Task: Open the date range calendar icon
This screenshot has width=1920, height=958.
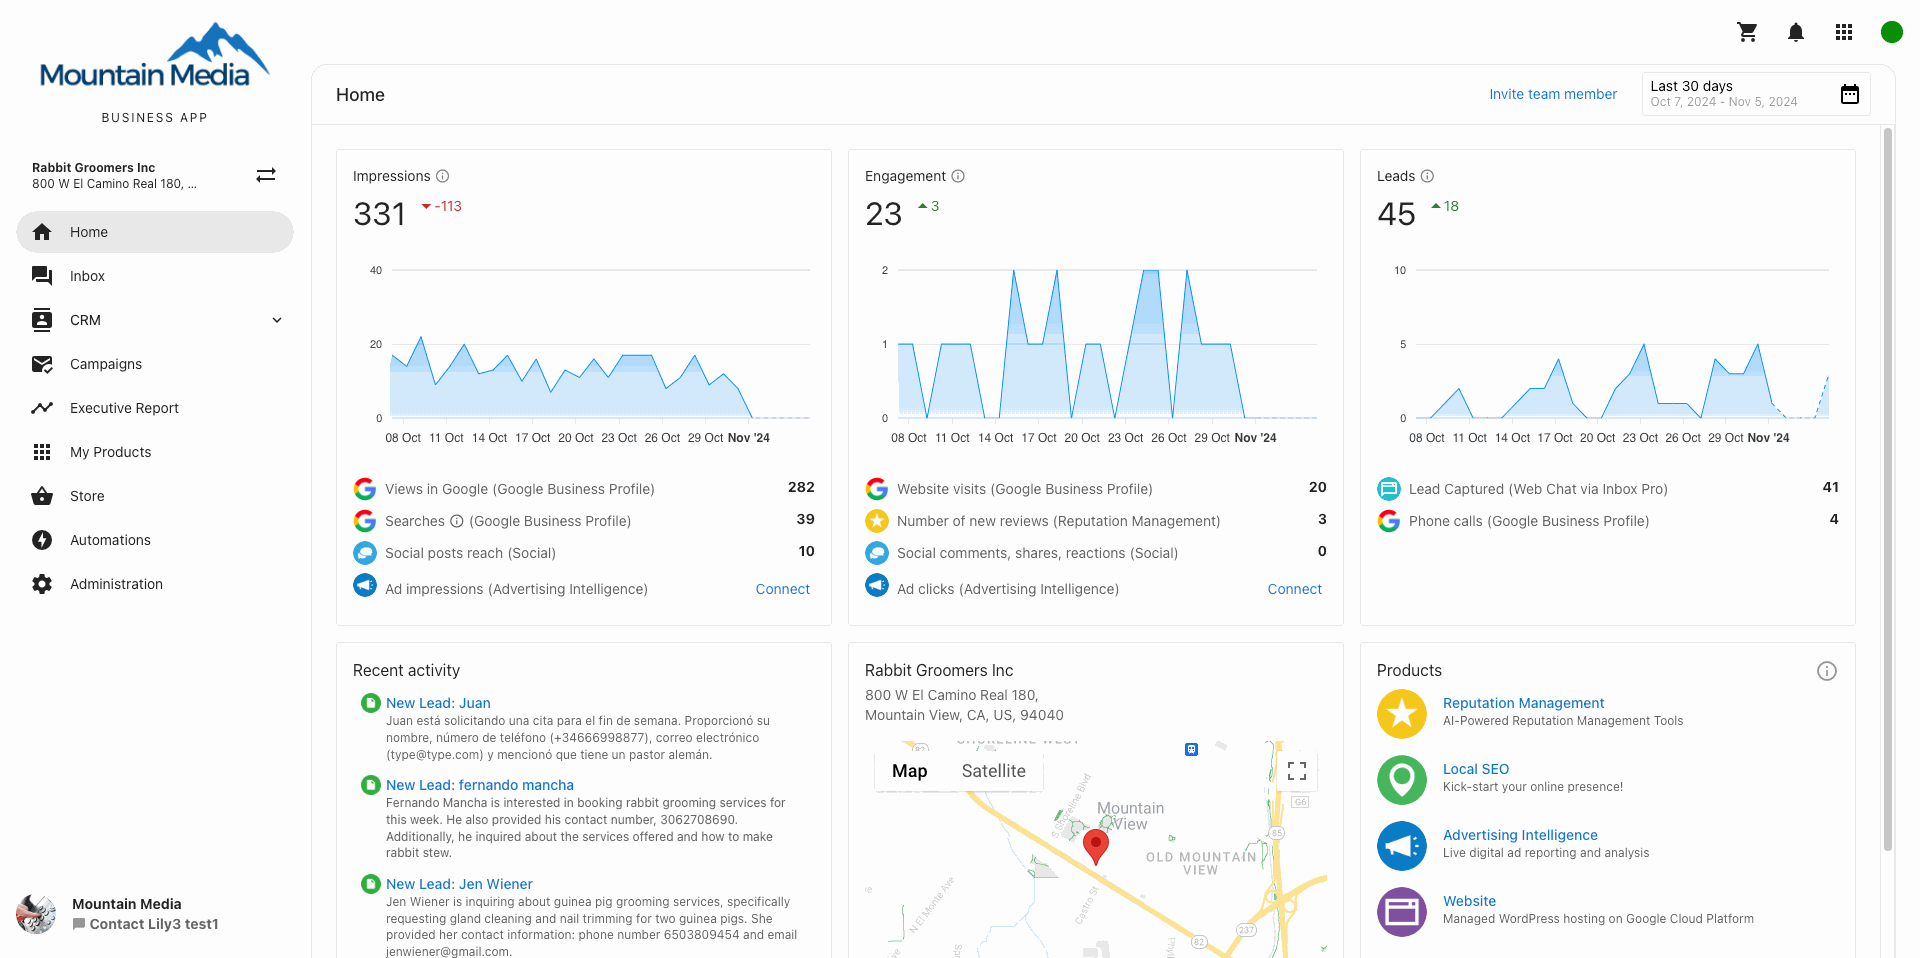Action: click(1850, 94)
